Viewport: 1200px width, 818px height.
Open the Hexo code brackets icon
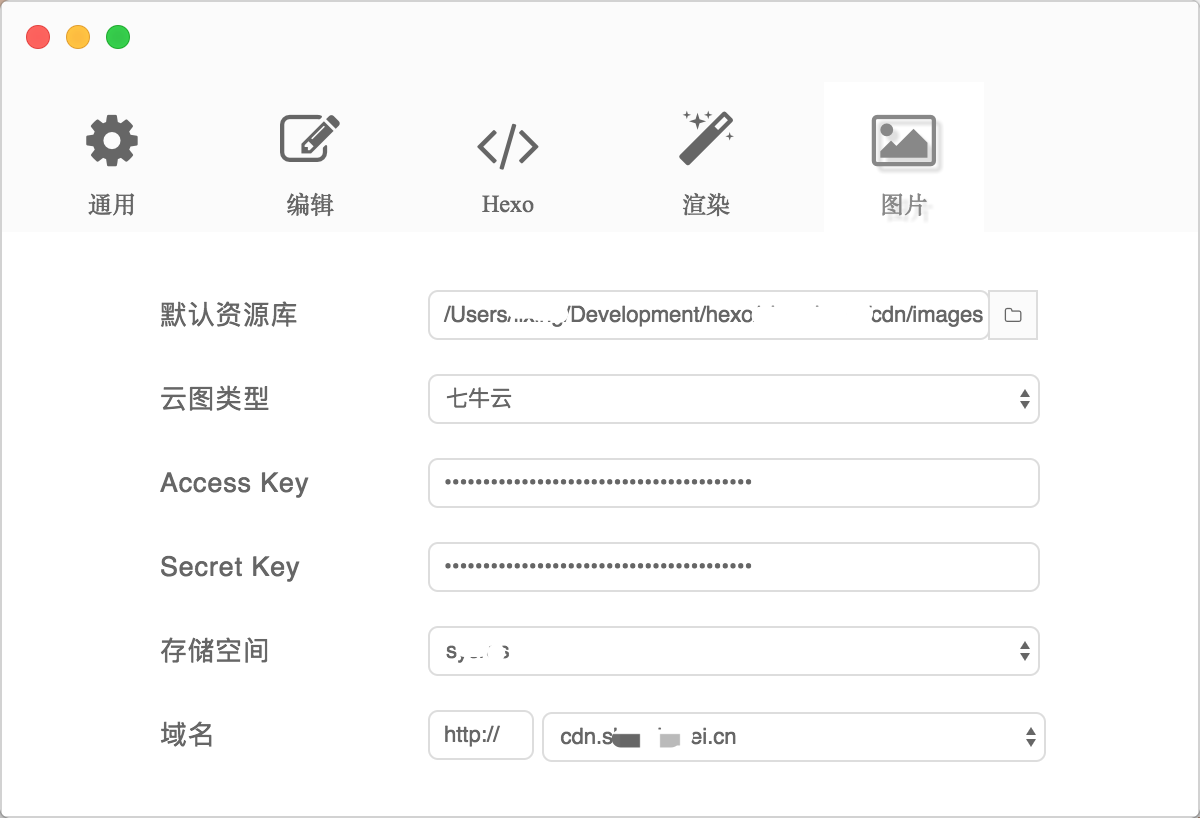pyautogui.click(x=508, y=146)
